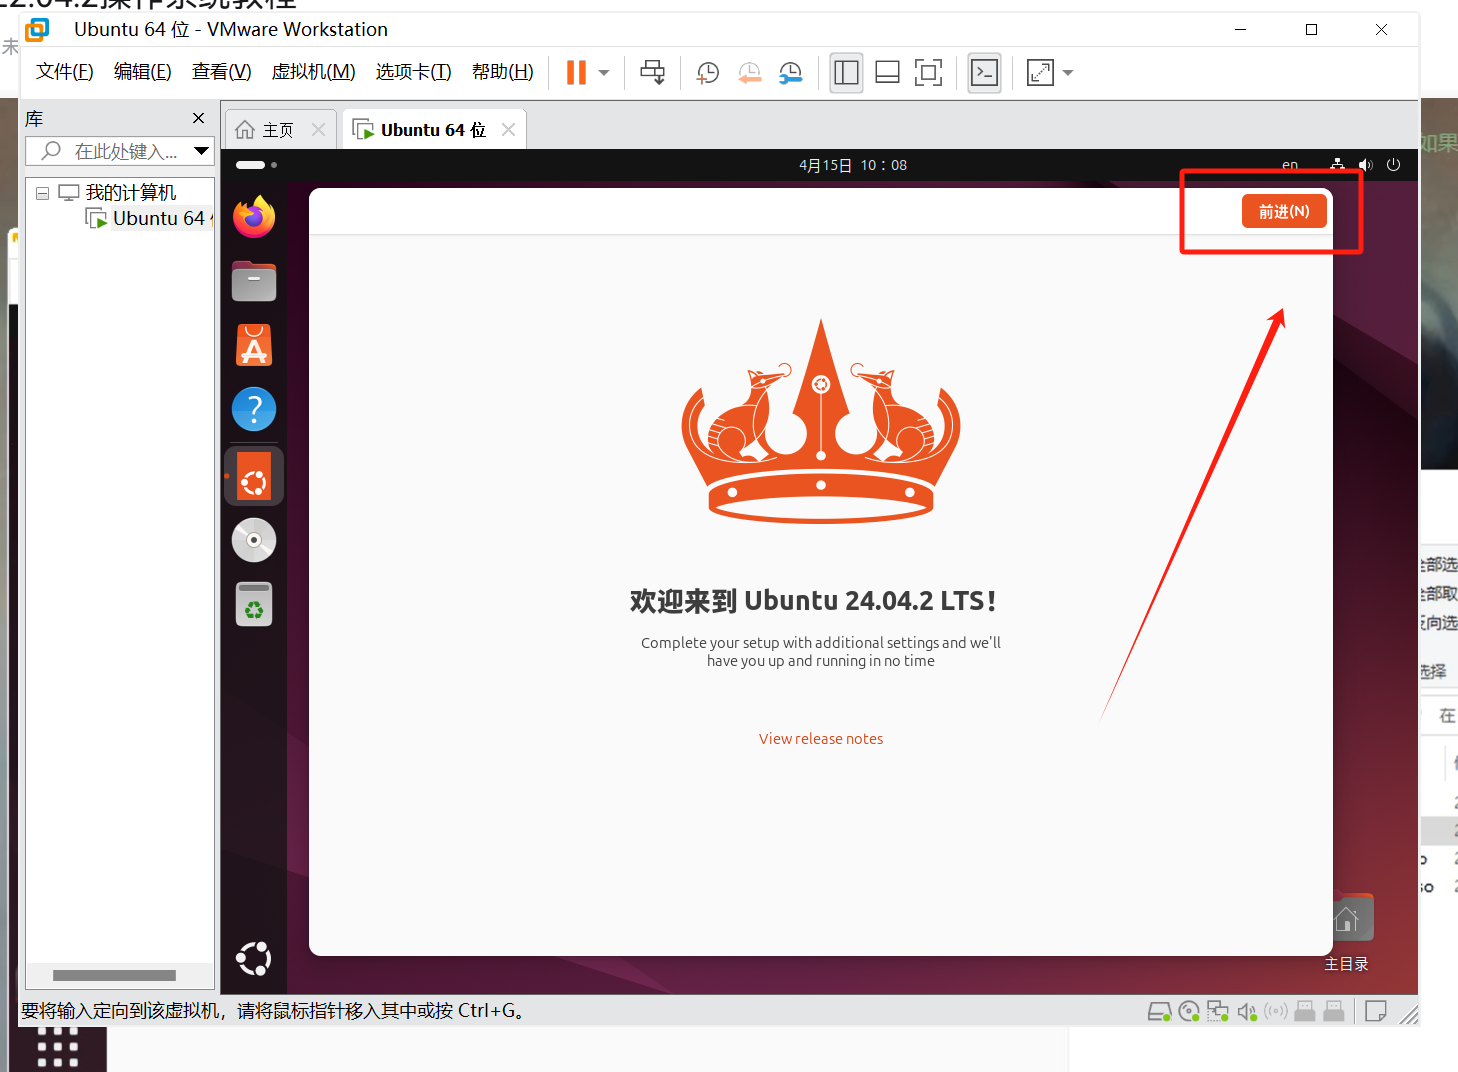Screen dimensions: 1458x1072
Task: Click the 4月15日 10:08 clock
Action: [853, 165]
